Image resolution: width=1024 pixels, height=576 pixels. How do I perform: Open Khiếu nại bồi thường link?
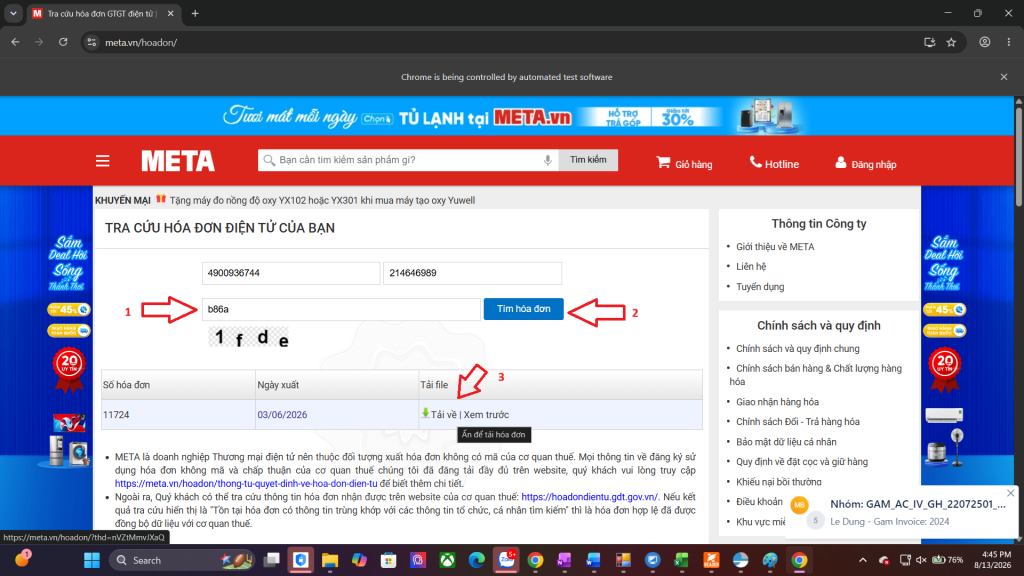[779, 482]
